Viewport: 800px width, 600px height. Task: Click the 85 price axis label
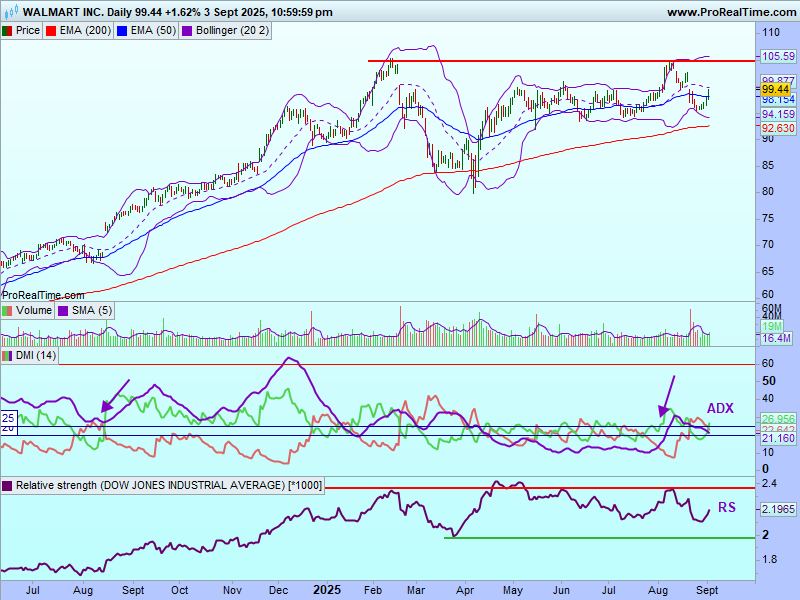(768, 165)
